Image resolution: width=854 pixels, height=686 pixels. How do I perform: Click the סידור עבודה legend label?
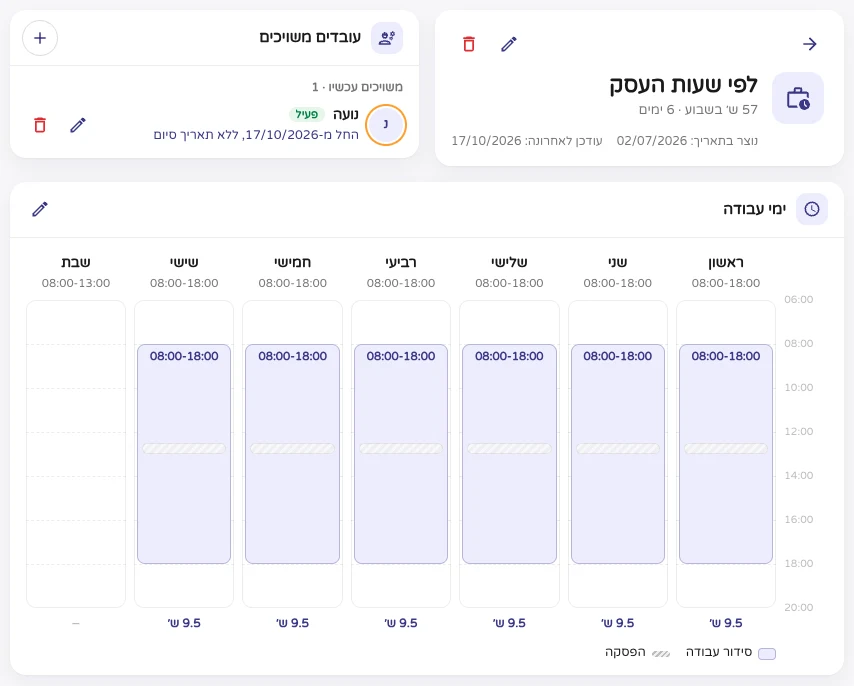[718, 652]
